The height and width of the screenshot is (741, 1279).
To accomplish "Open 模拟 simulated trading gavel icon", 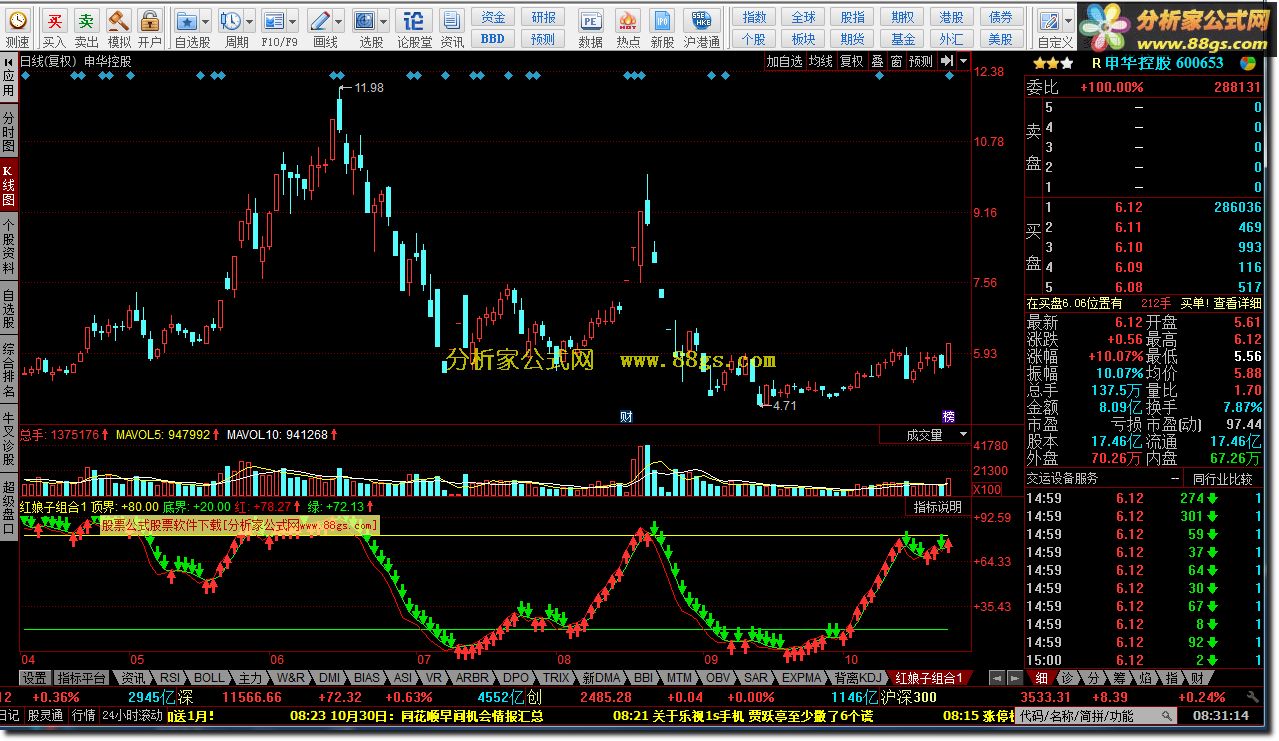I will (x=119, y=21).
